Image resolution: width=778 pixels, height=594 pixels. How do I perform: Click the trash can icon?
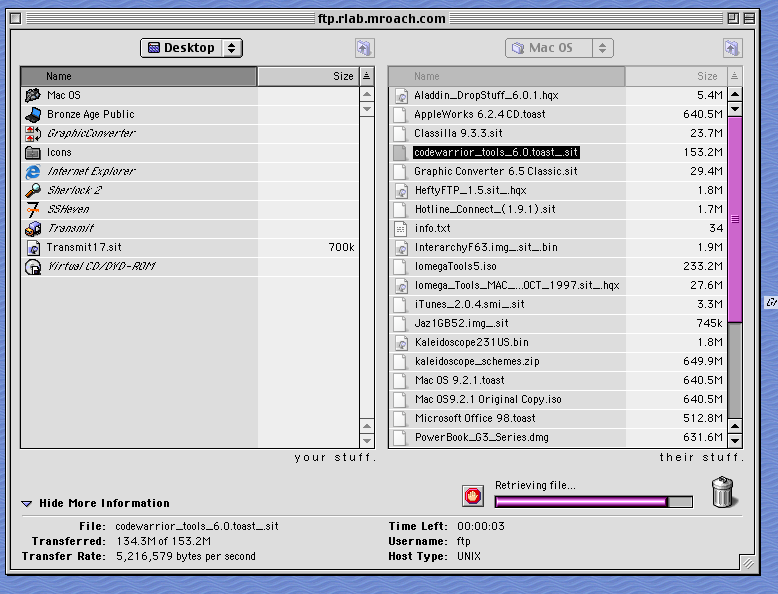pyautogui.click(x=724, y=493)
